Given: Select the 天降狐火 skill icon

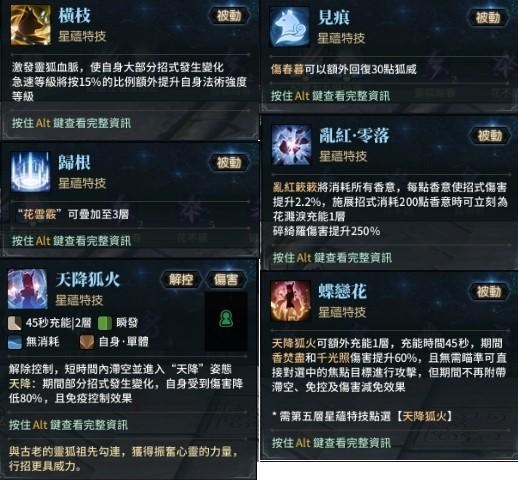Looking at the screenshot, I should click(27, 289).
